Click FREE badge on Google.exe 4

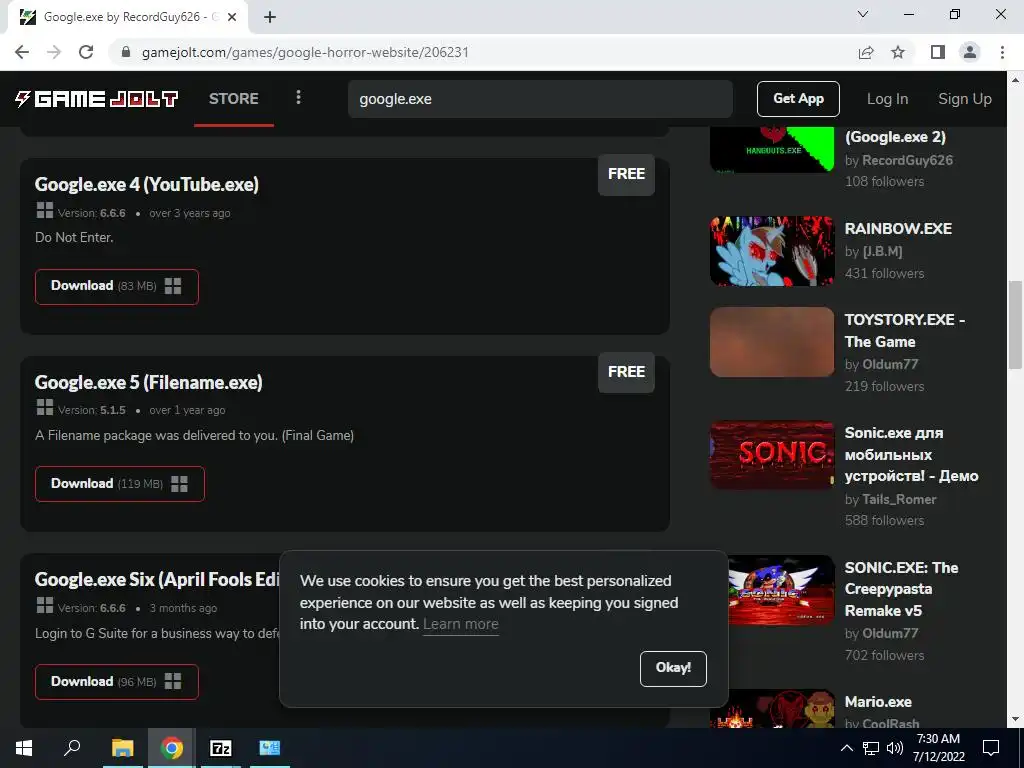click(626, 174)
